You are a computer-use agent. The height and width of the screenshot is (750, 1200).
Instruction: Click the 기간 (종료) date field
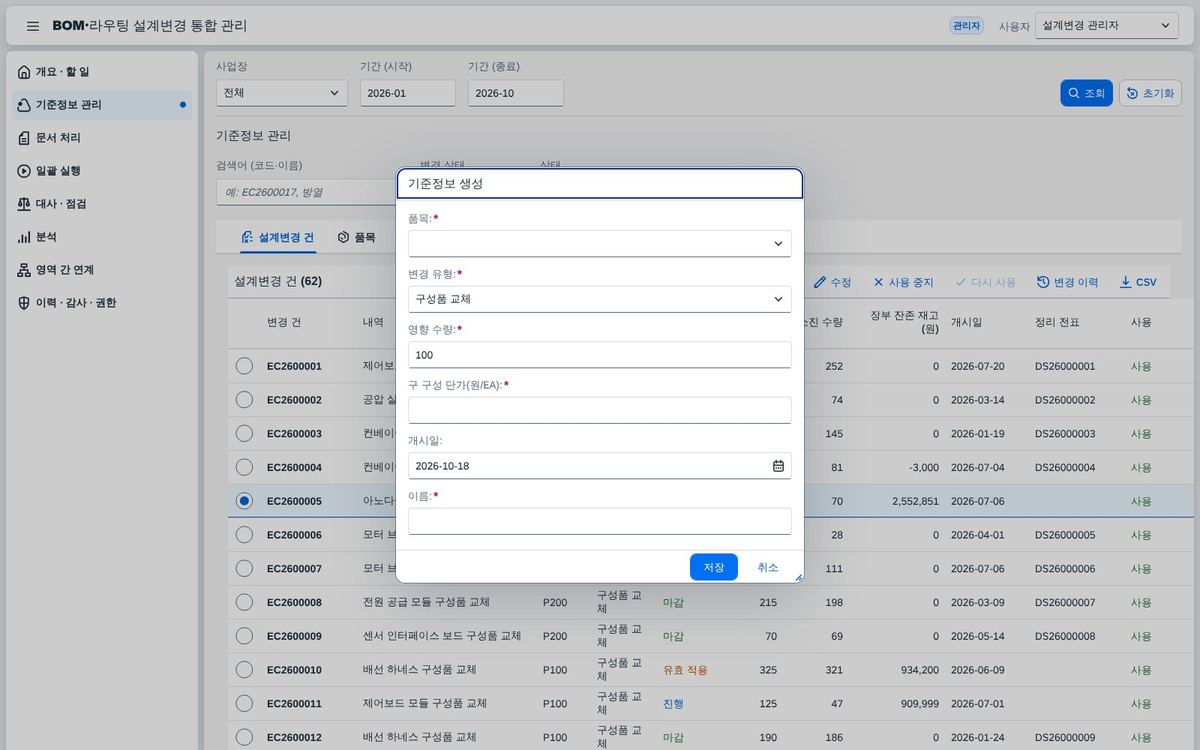click(x=516, y=93)
